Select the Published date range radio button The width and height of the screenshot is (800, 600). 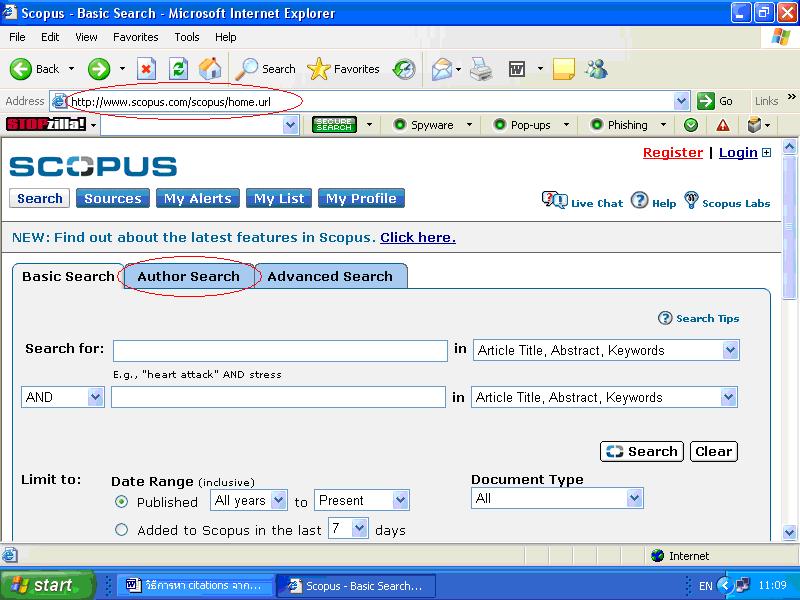pyautogui.click(x=121, y=502)
